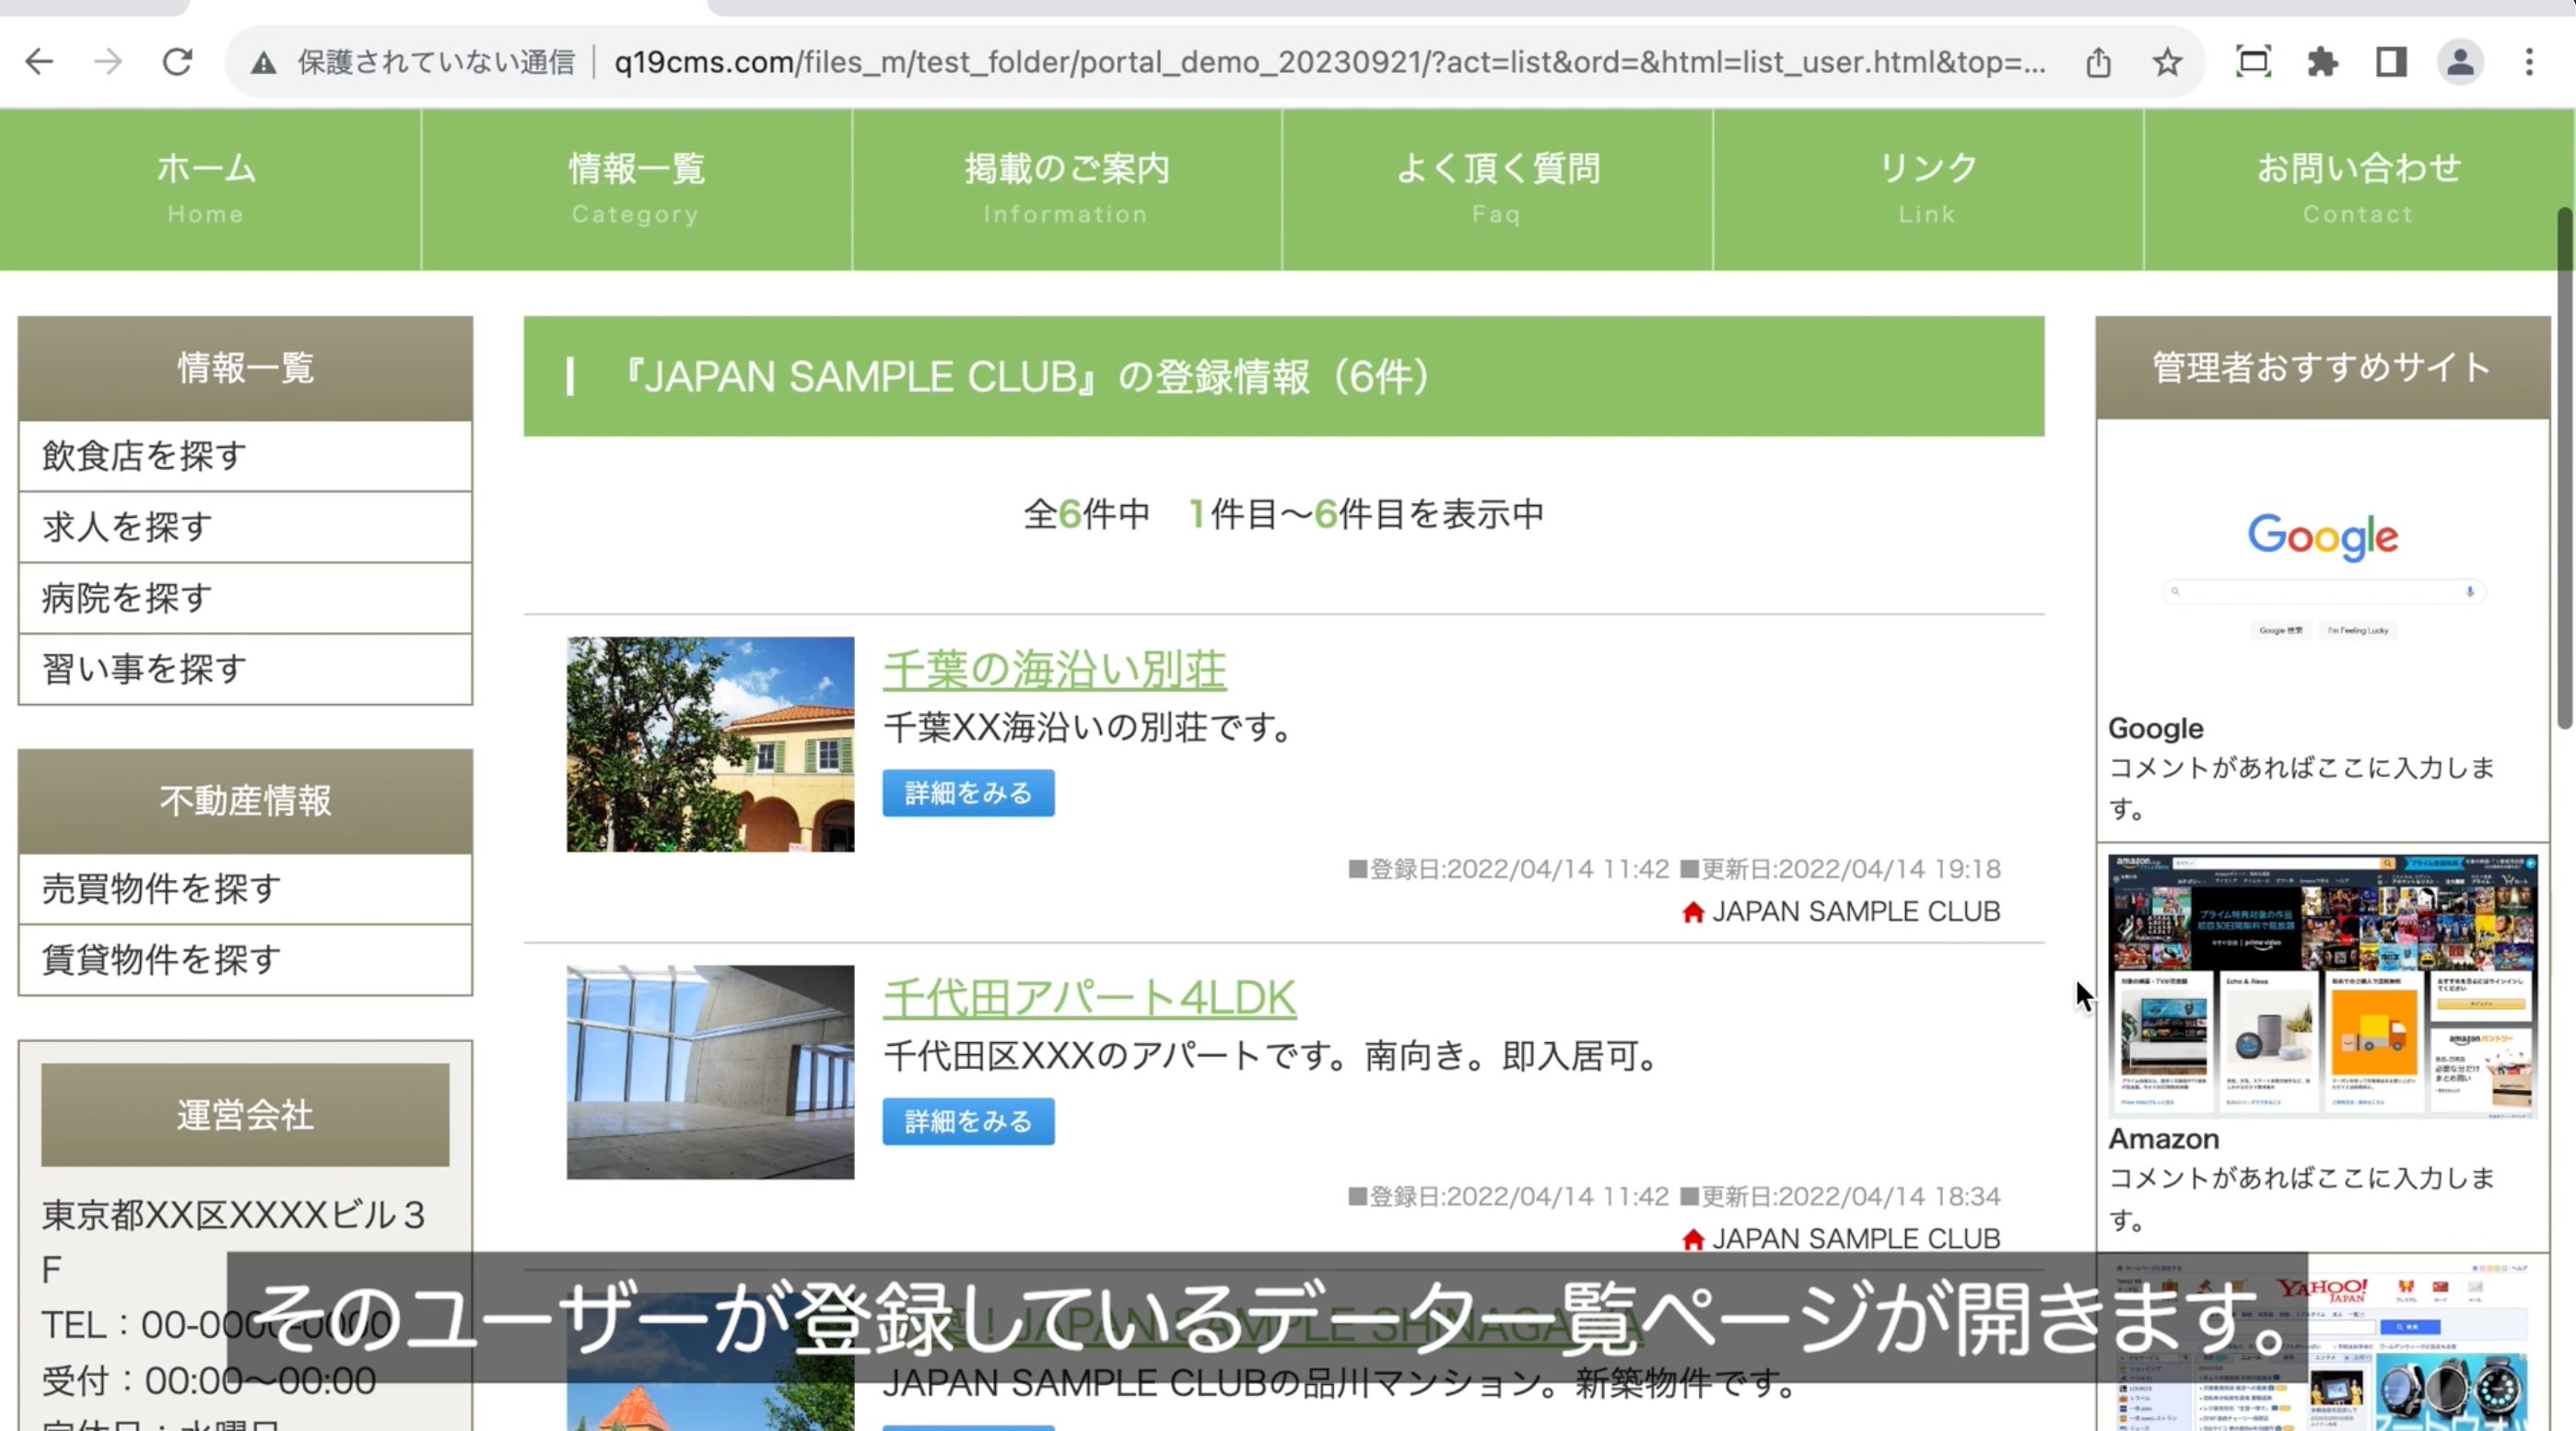The height and width of the screenshot is (1431, 2576).
Task: Open the 情報一覧 Category nav item
Action: point(636,189)
